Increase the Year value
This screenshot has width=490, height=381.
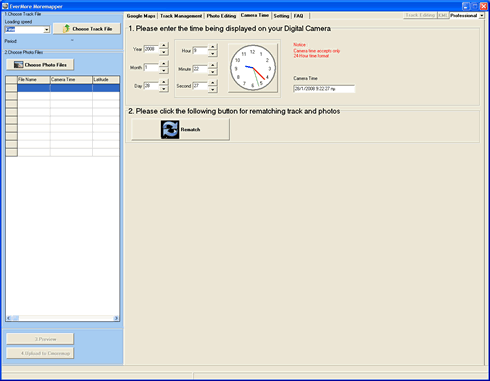tap(164, 45)
